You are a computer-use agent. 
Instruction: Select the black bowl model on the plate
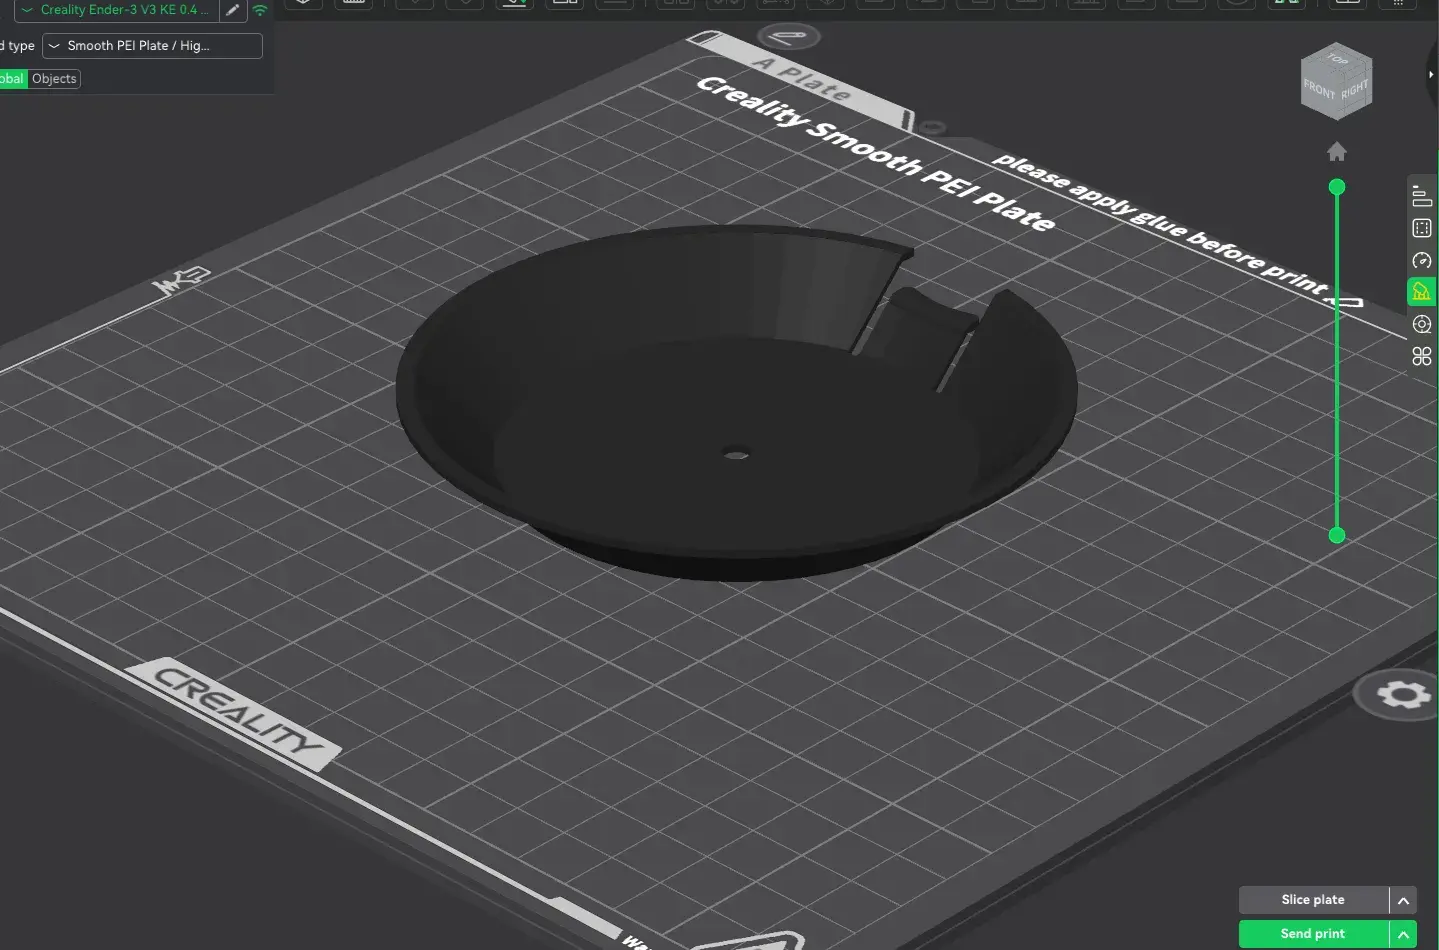click(x=736, y=404)
